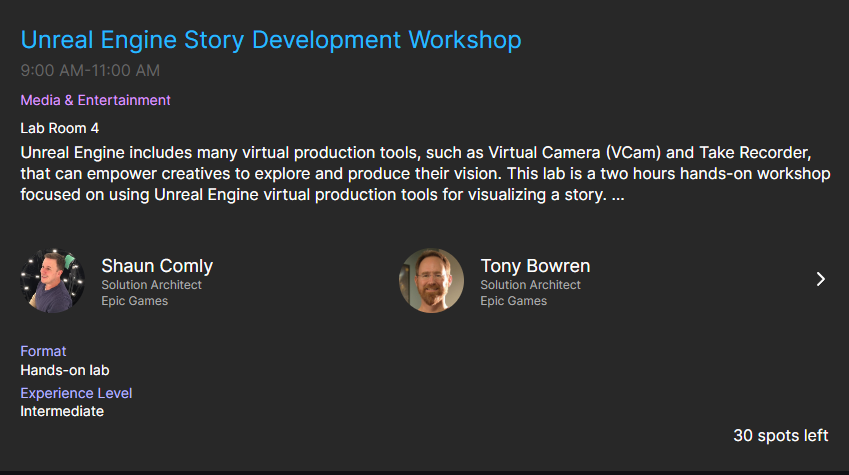This screenshot has height=475, width=849.
Task: Click the Format label
Action: (43, 351)
